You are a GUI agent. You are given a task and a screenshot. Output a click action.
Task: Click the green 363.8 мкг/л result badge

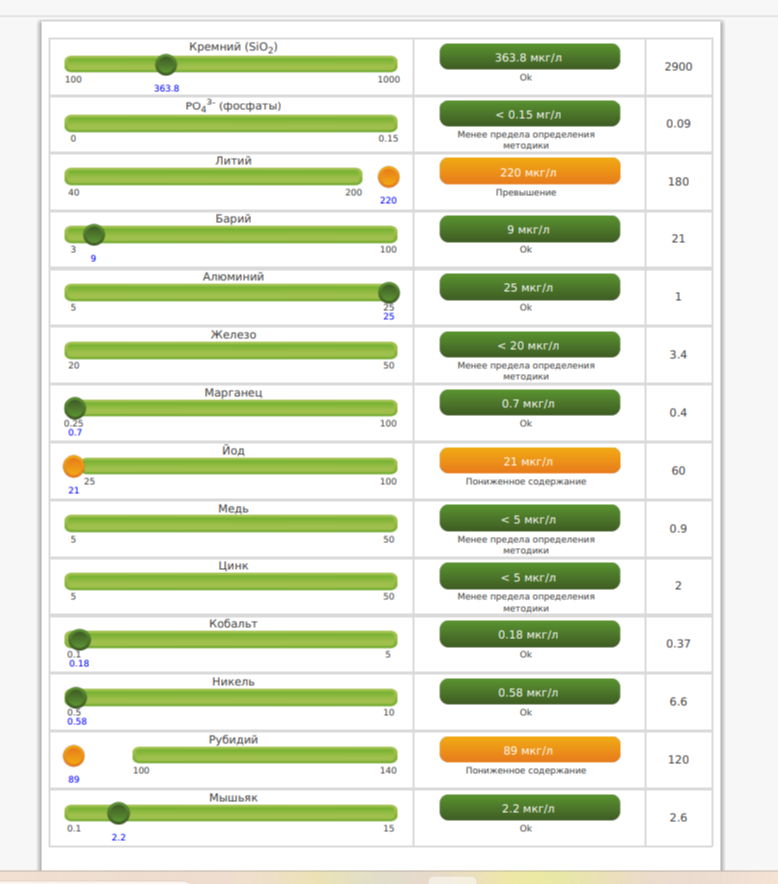tap(529, 57)
